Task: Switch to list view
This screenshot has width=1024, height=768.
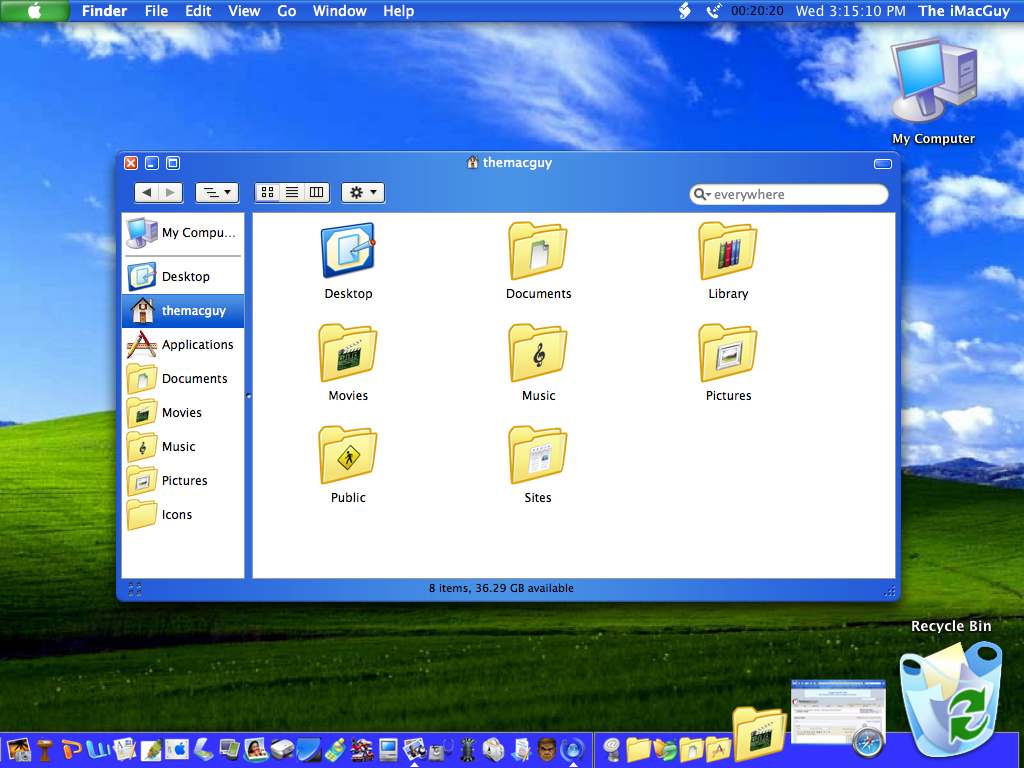Action: (292, 192)
